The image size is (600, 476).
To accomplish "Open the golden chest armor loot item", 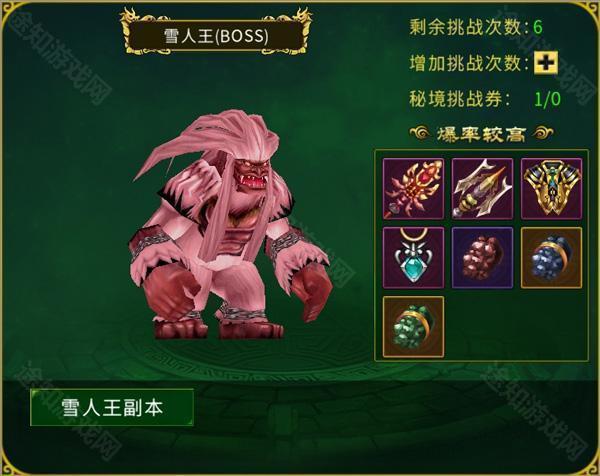I will coord(551,189).
